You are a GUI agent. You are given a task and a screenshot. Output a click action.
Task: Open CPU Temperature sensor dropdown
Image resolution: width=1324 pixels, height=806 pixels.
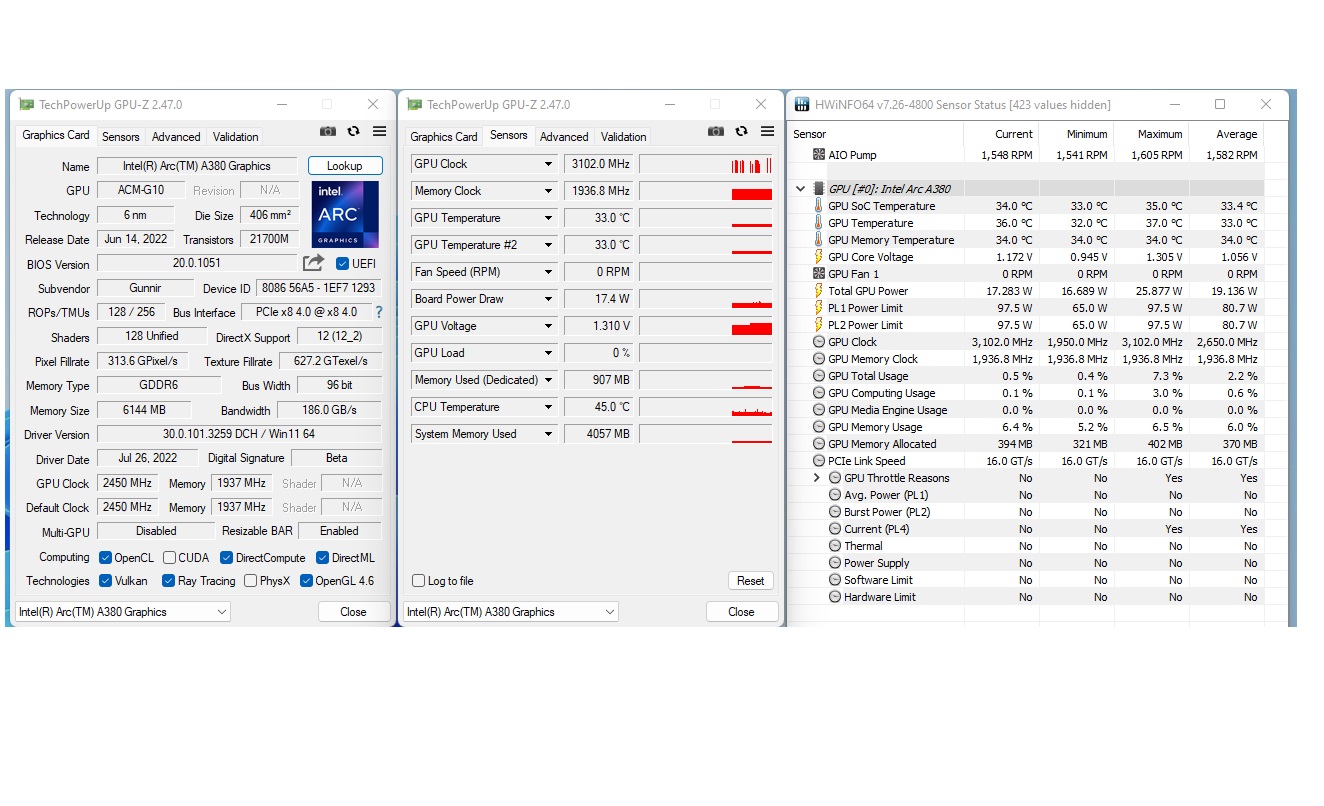pos(548,407)
